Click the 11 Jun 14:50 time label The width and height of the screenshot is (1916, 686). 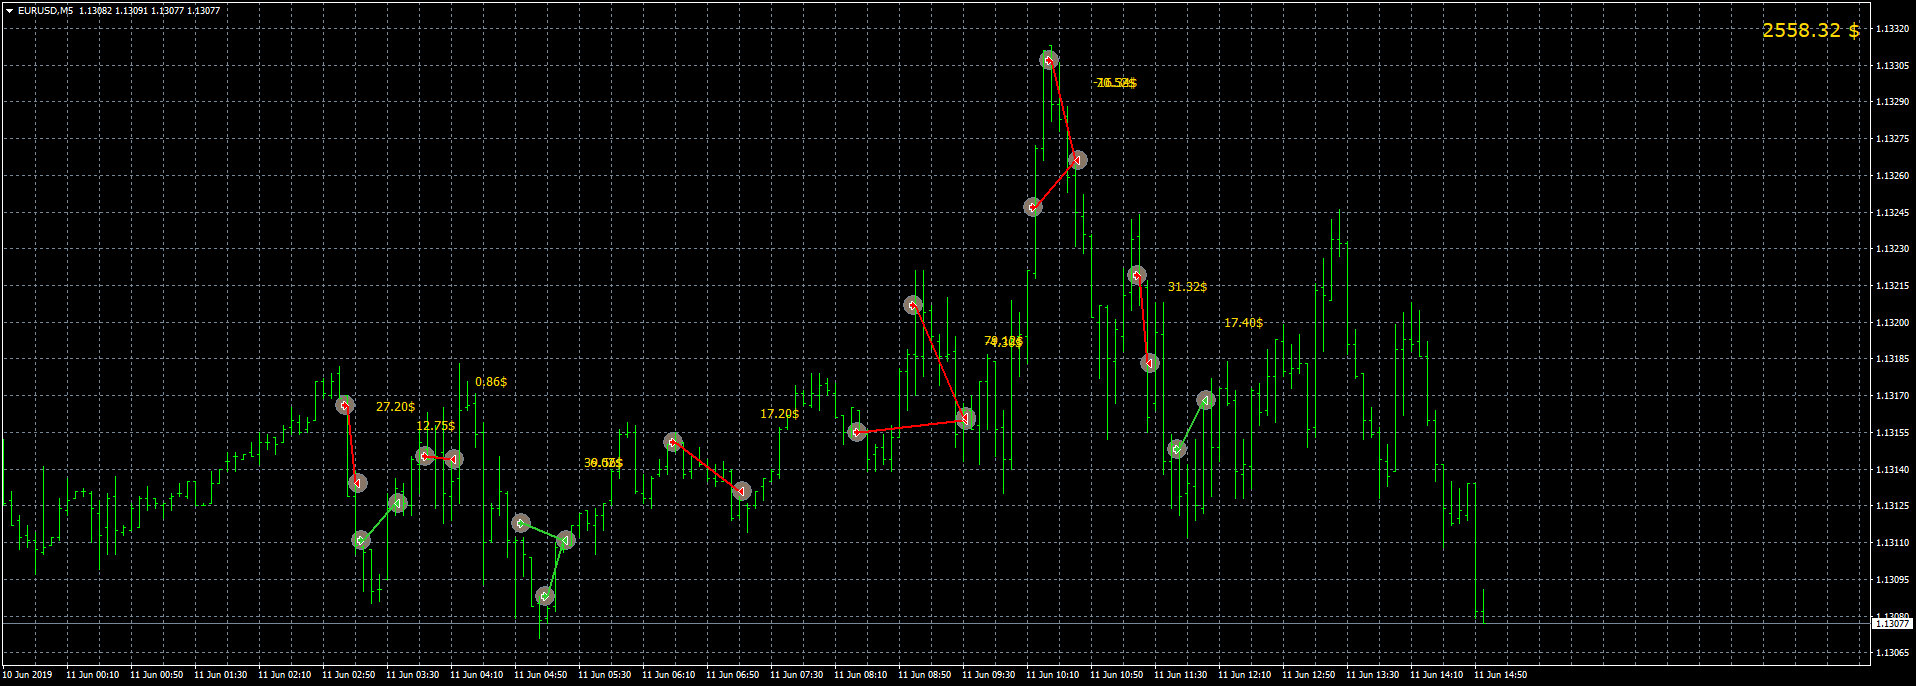(x=1500, y=675)
